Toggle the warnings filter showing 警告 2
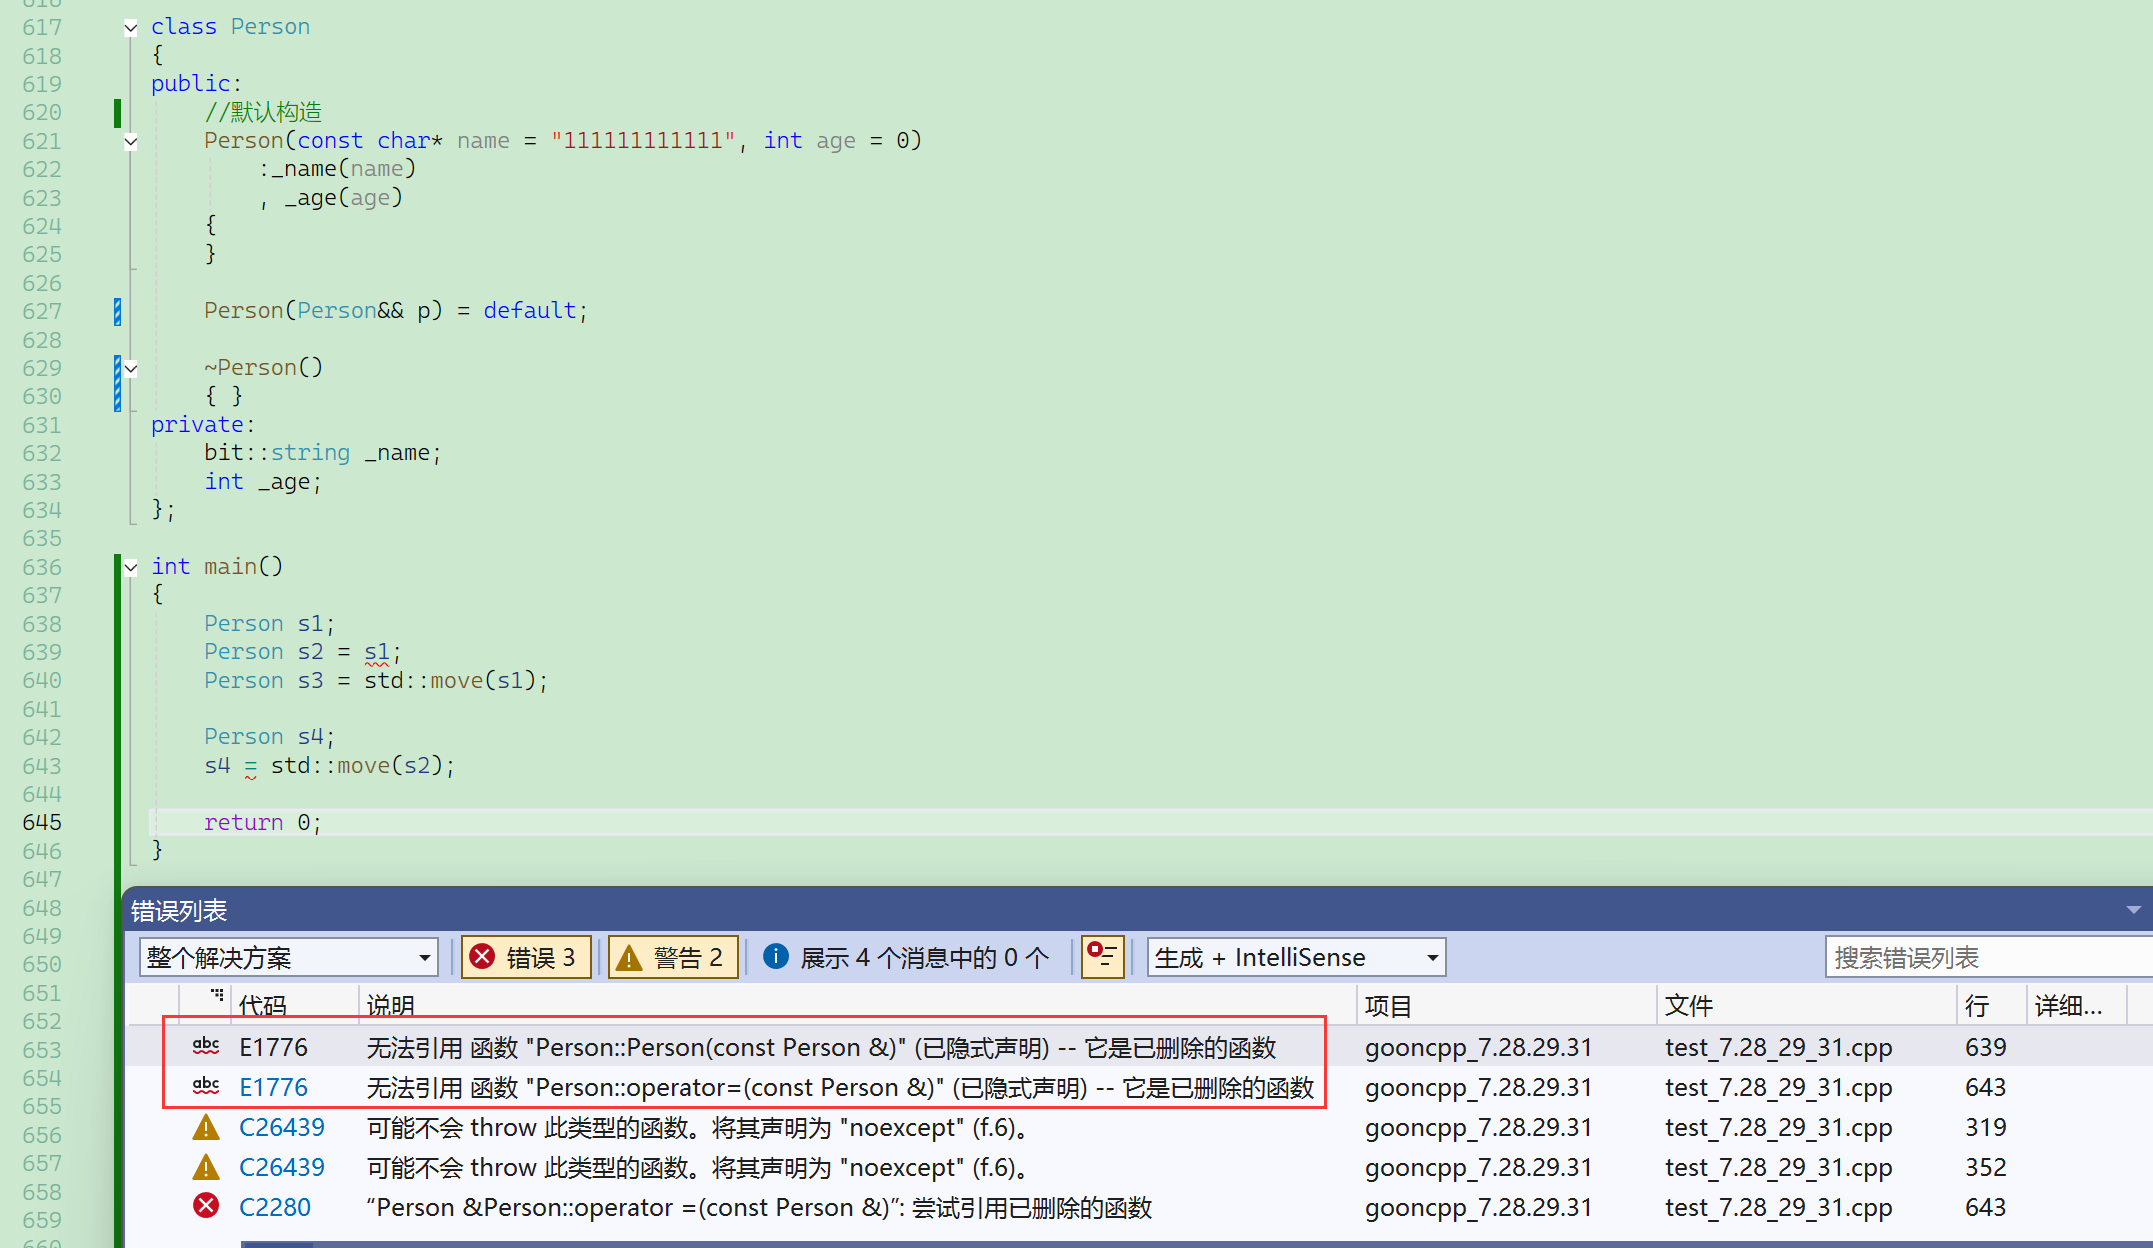The width and height of the screenshot is (2153, 1248). [673, 957]
